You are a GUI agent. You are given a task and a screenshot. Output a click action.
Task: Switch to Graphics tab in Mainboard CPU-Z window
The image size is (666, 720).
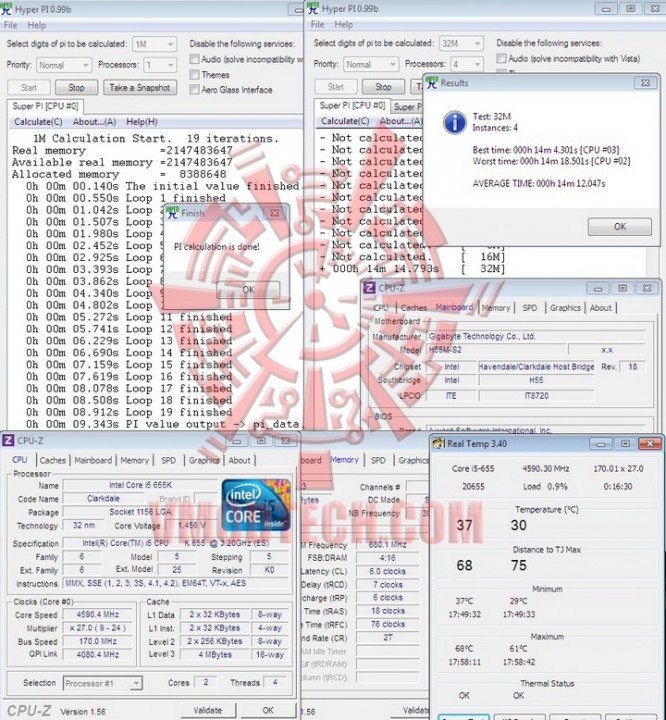click(565, 308)
